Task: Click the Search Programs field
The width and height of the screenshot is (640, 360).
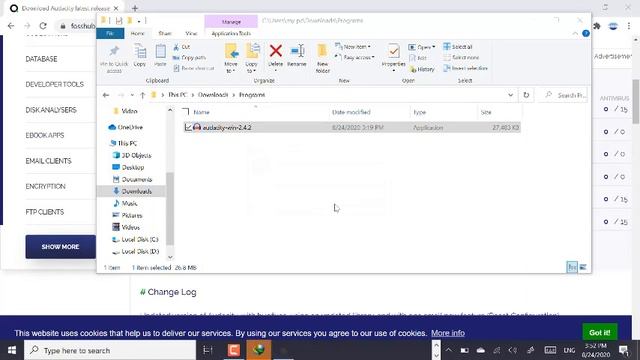Action: (565, 95)
